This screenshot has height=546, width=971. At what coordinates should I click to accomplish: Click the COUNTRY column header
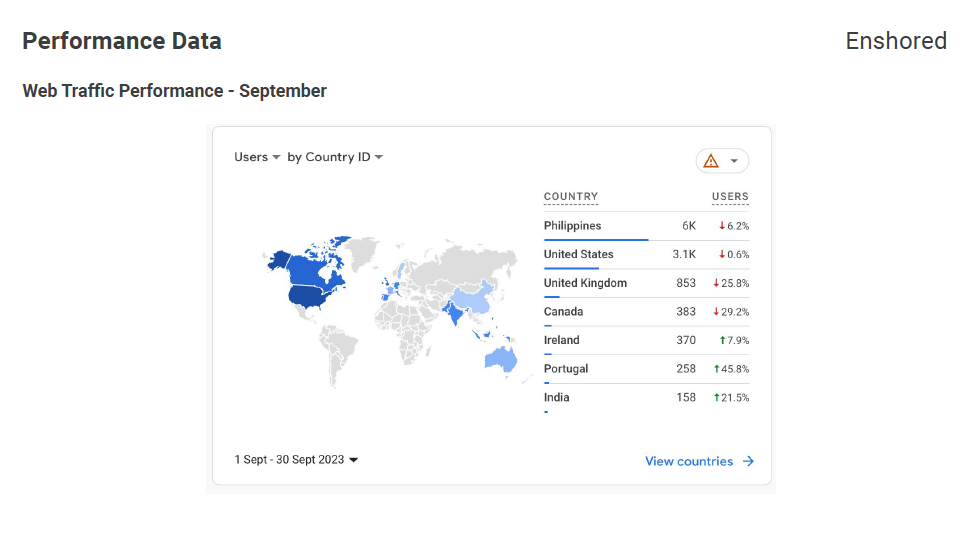571,197
